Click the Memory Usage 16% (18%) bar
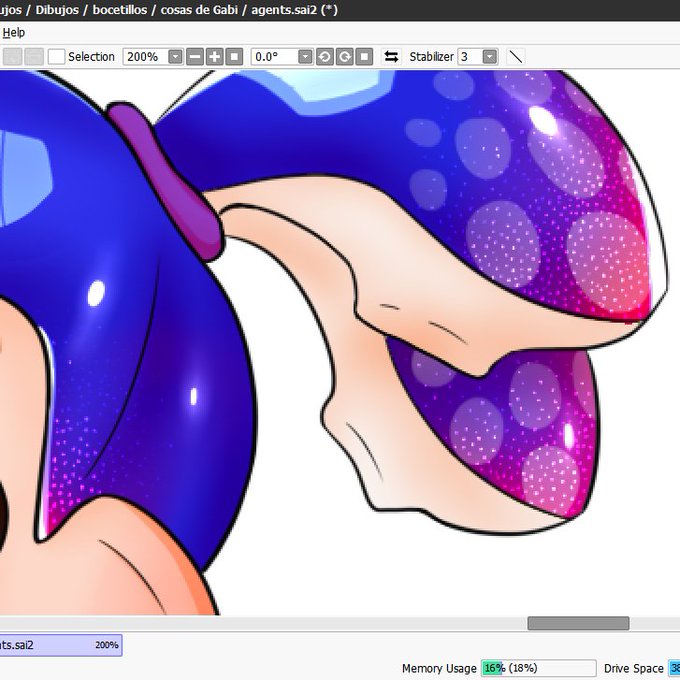The width and height of the screenshot is (680, 680). point(539,668)
